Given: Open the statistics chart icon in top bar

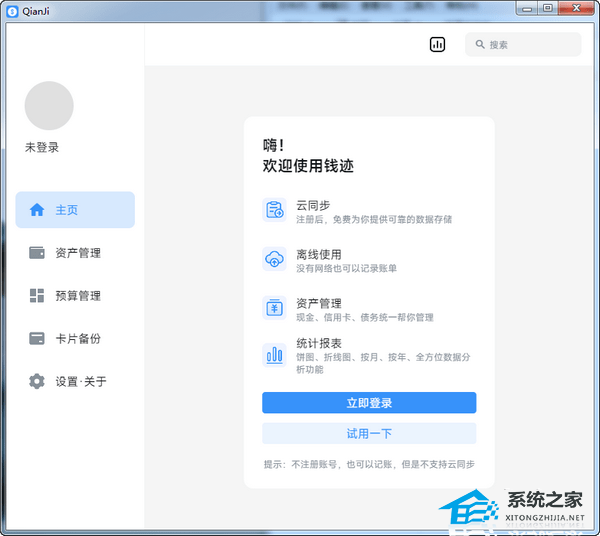Looking at the screenshot, I should click(x=437, y=44).
